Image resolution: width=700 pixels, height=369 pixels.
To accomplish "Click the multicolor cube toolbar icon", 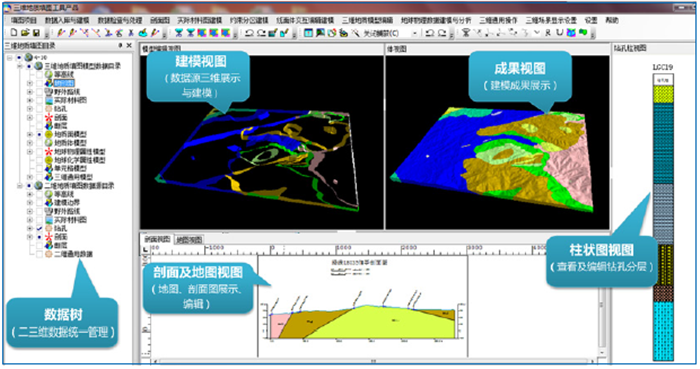I will tap(571, 33).
